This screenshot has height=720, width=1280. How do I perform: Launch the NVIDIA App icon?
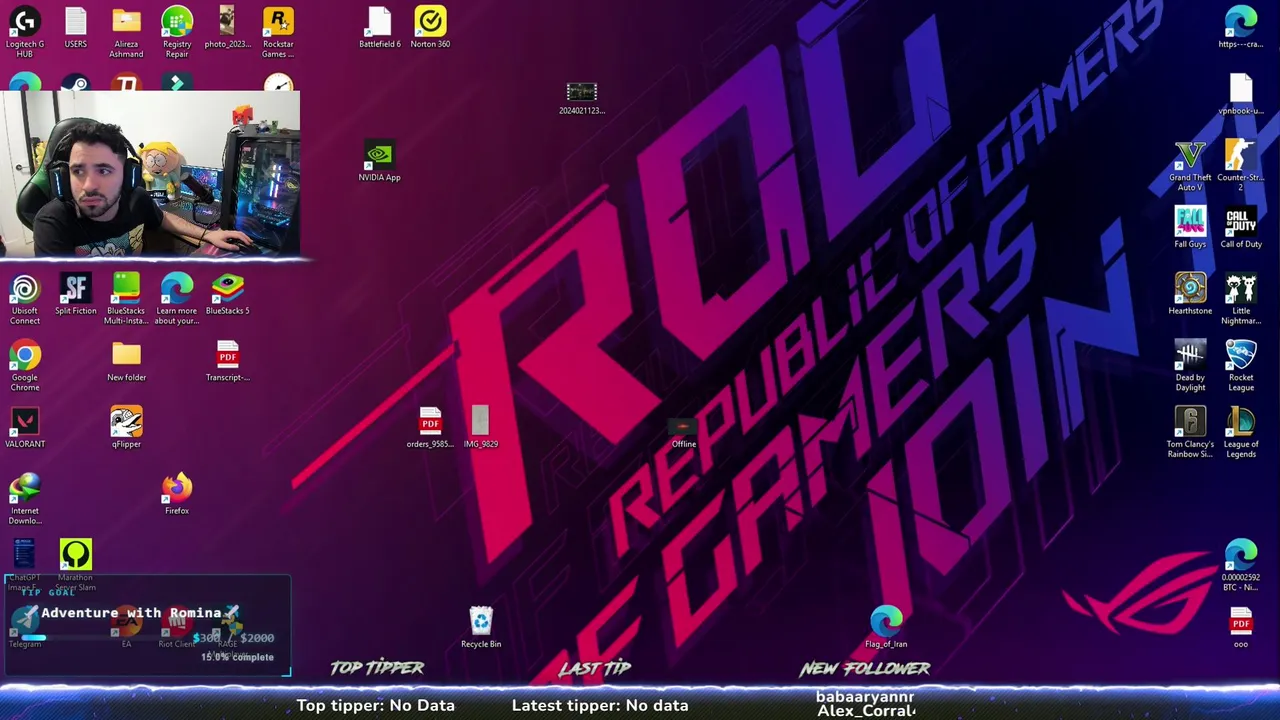[379, 162]
